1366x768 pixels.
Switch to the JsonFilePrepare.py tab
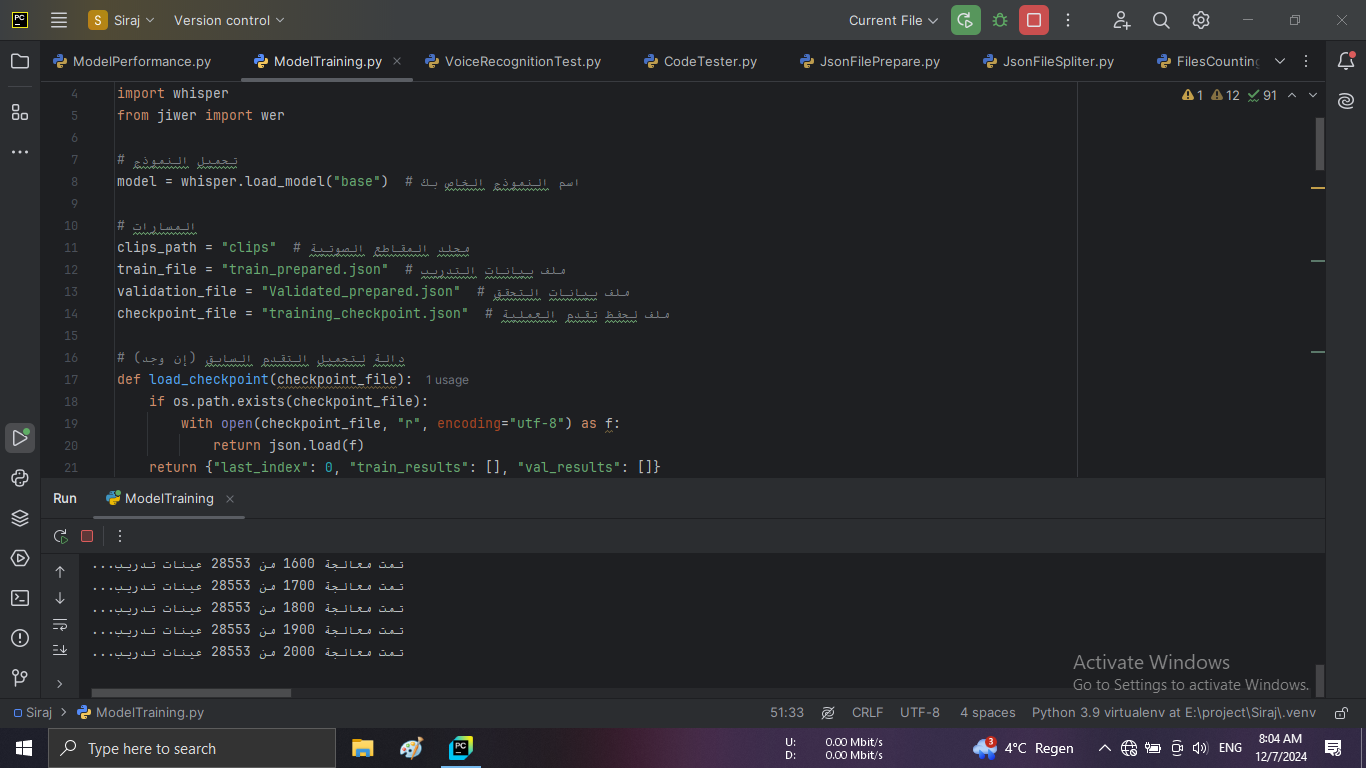(871, 61)
